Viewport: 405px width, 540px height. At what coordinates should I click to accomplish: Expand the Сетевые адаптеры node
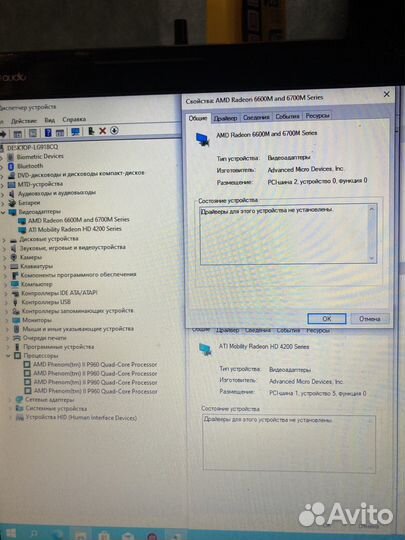(10, 400)
